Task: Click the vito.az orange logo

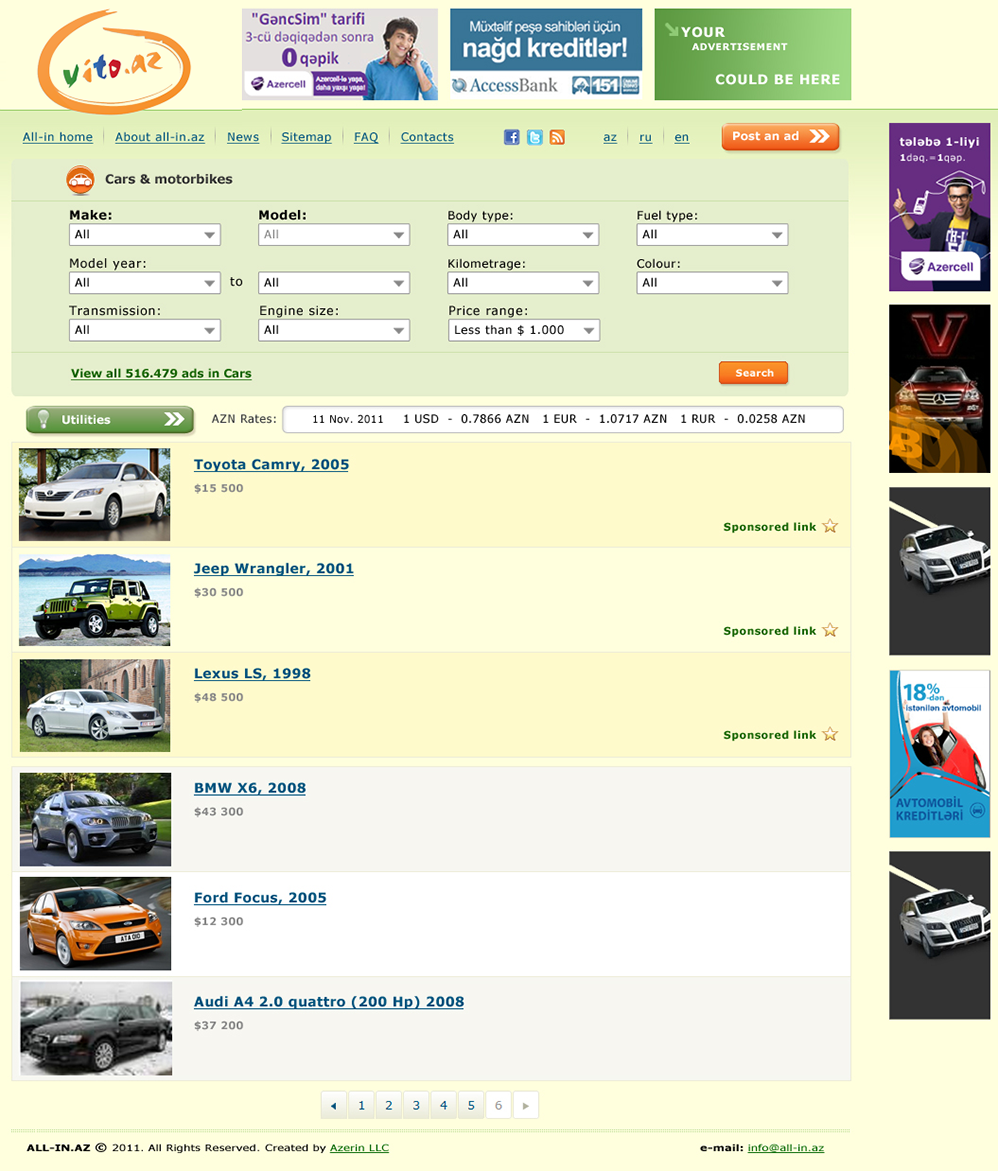Action: click(114, 61)
